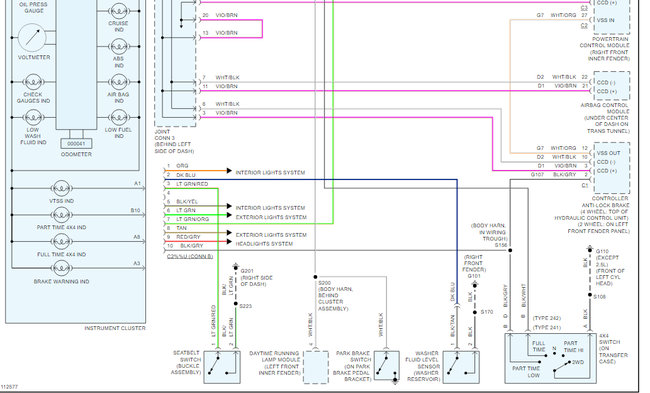Click the 4X4 SWITCH (ON TRANSFER CASE) label
The height and width of the screenshot is (393, 650).
point(614,349)
